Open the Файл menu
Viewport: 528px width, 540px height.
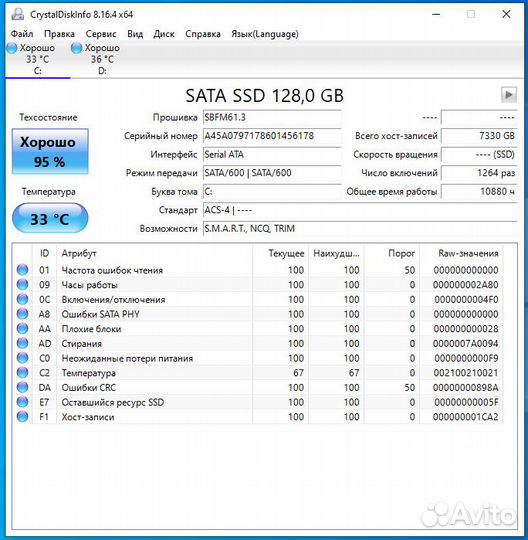click(x=22, y=34)
